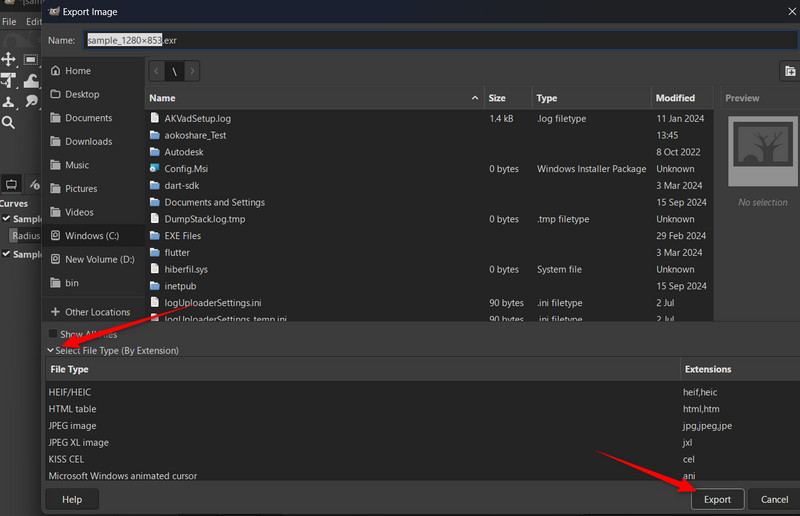Select the Clone stamp tool in toolbox
The image size is (800, 516).
8,102
